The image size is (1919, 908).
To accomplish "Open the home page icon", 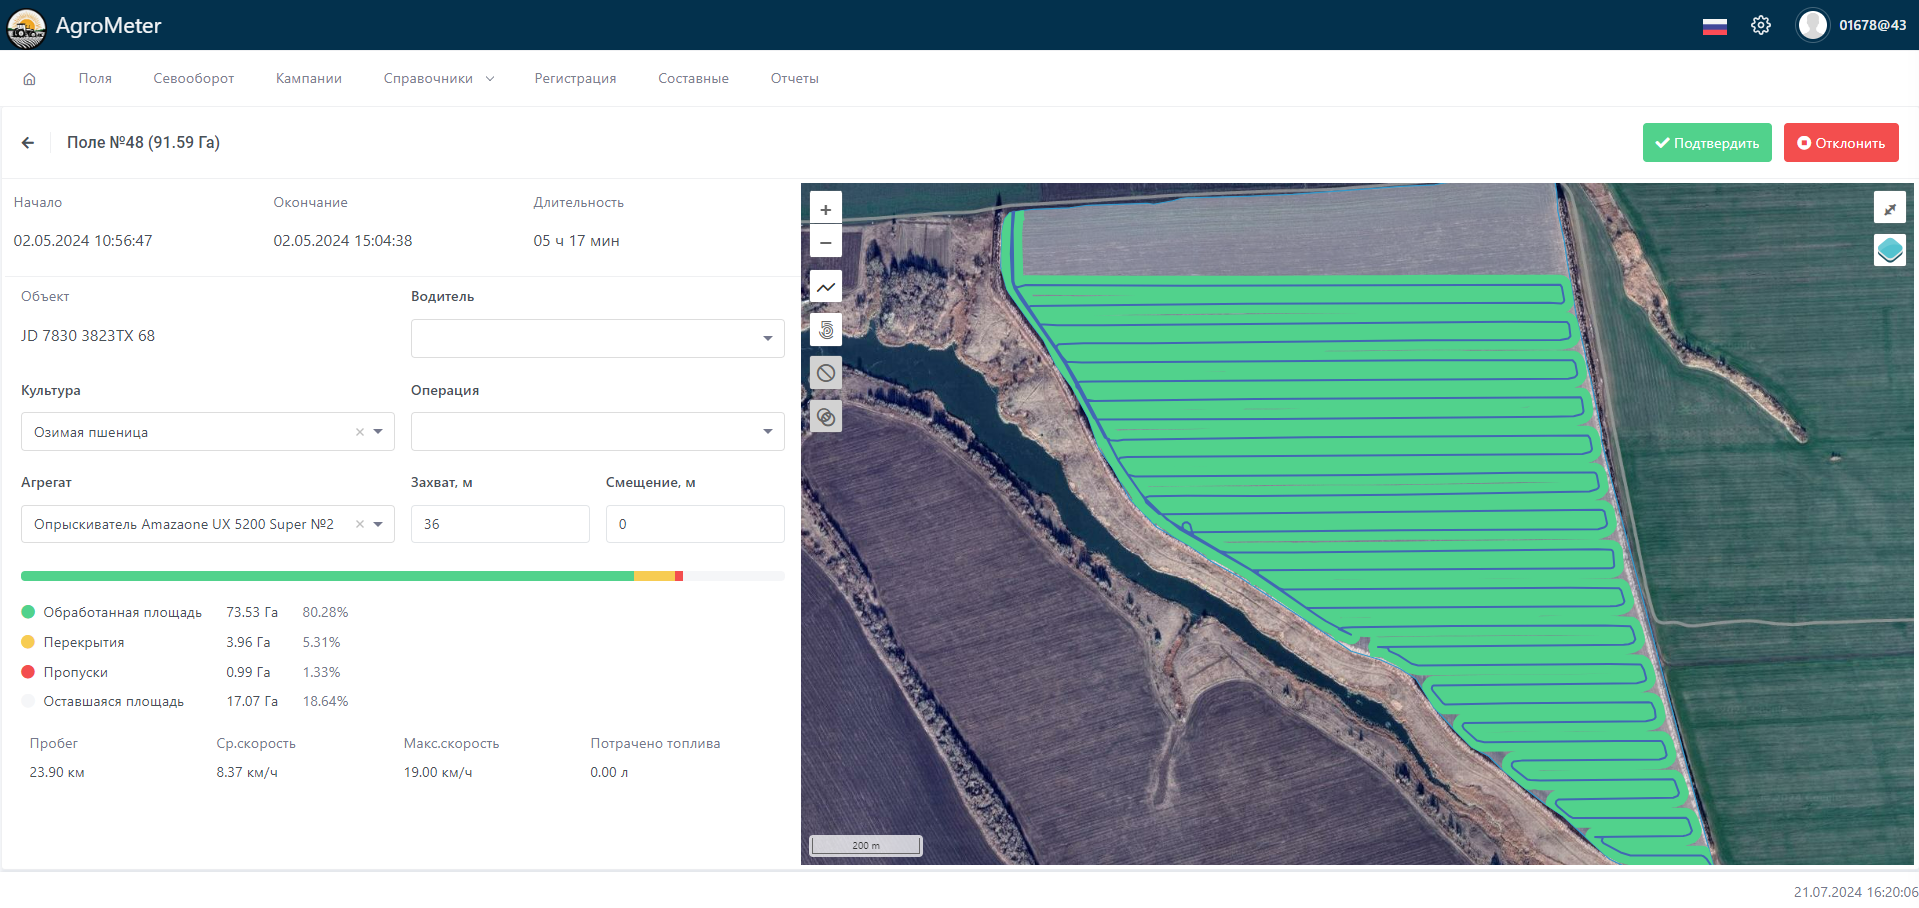I will tap(30, 79).
